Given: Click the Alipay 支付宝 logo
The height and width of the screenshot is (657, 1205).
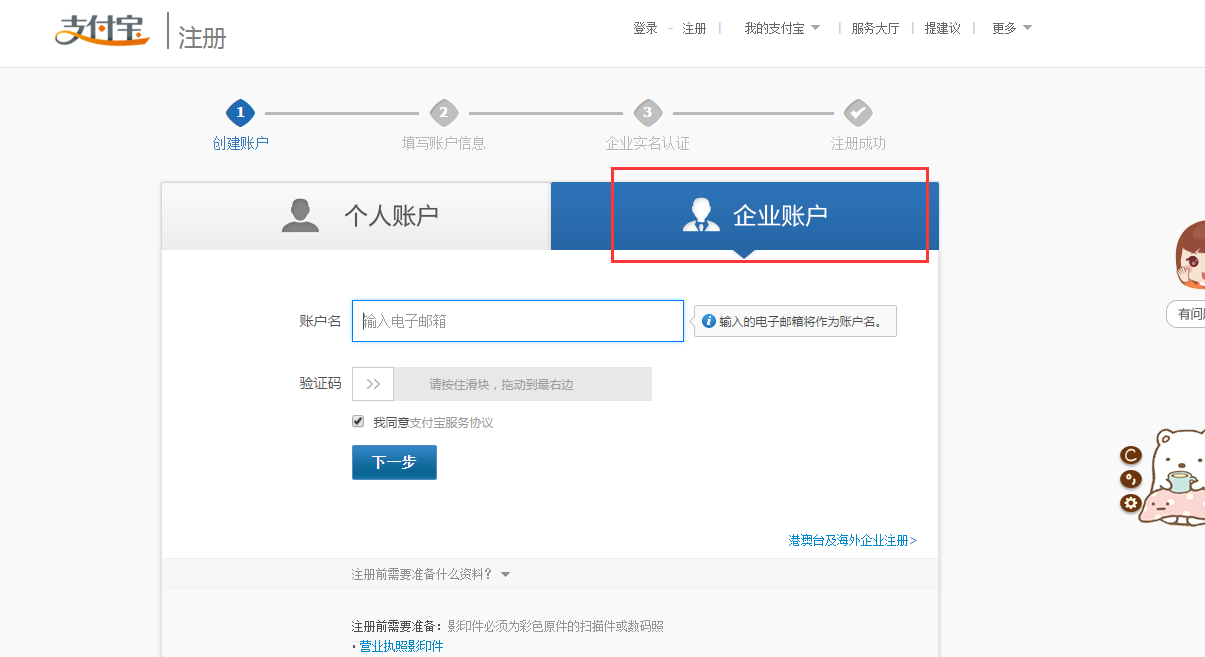Looking at the screenshot, I should tap(102, 30).
